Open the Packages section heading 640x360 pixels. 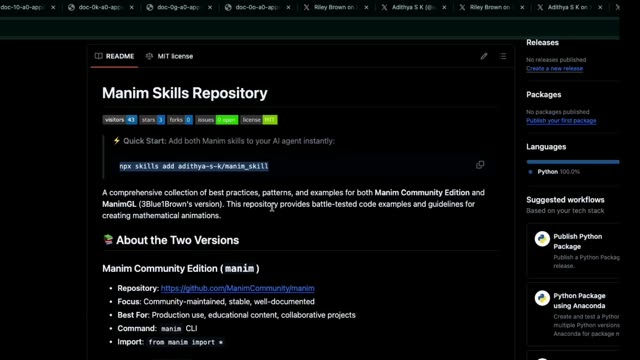[543, 95]
